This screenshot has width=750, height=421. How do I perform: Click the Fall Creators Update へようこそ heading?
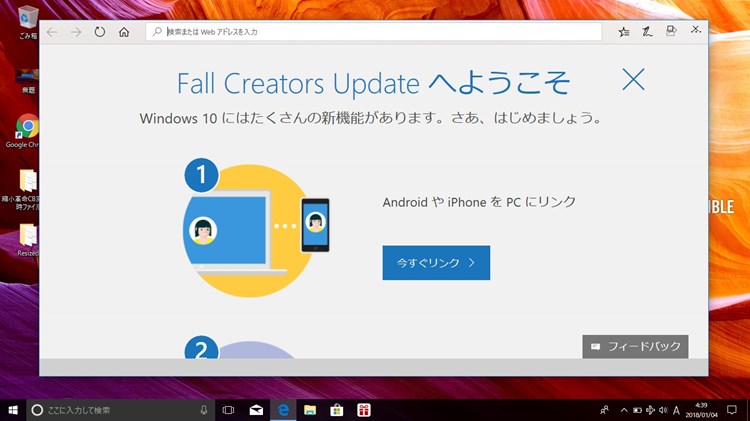[374, 83]
